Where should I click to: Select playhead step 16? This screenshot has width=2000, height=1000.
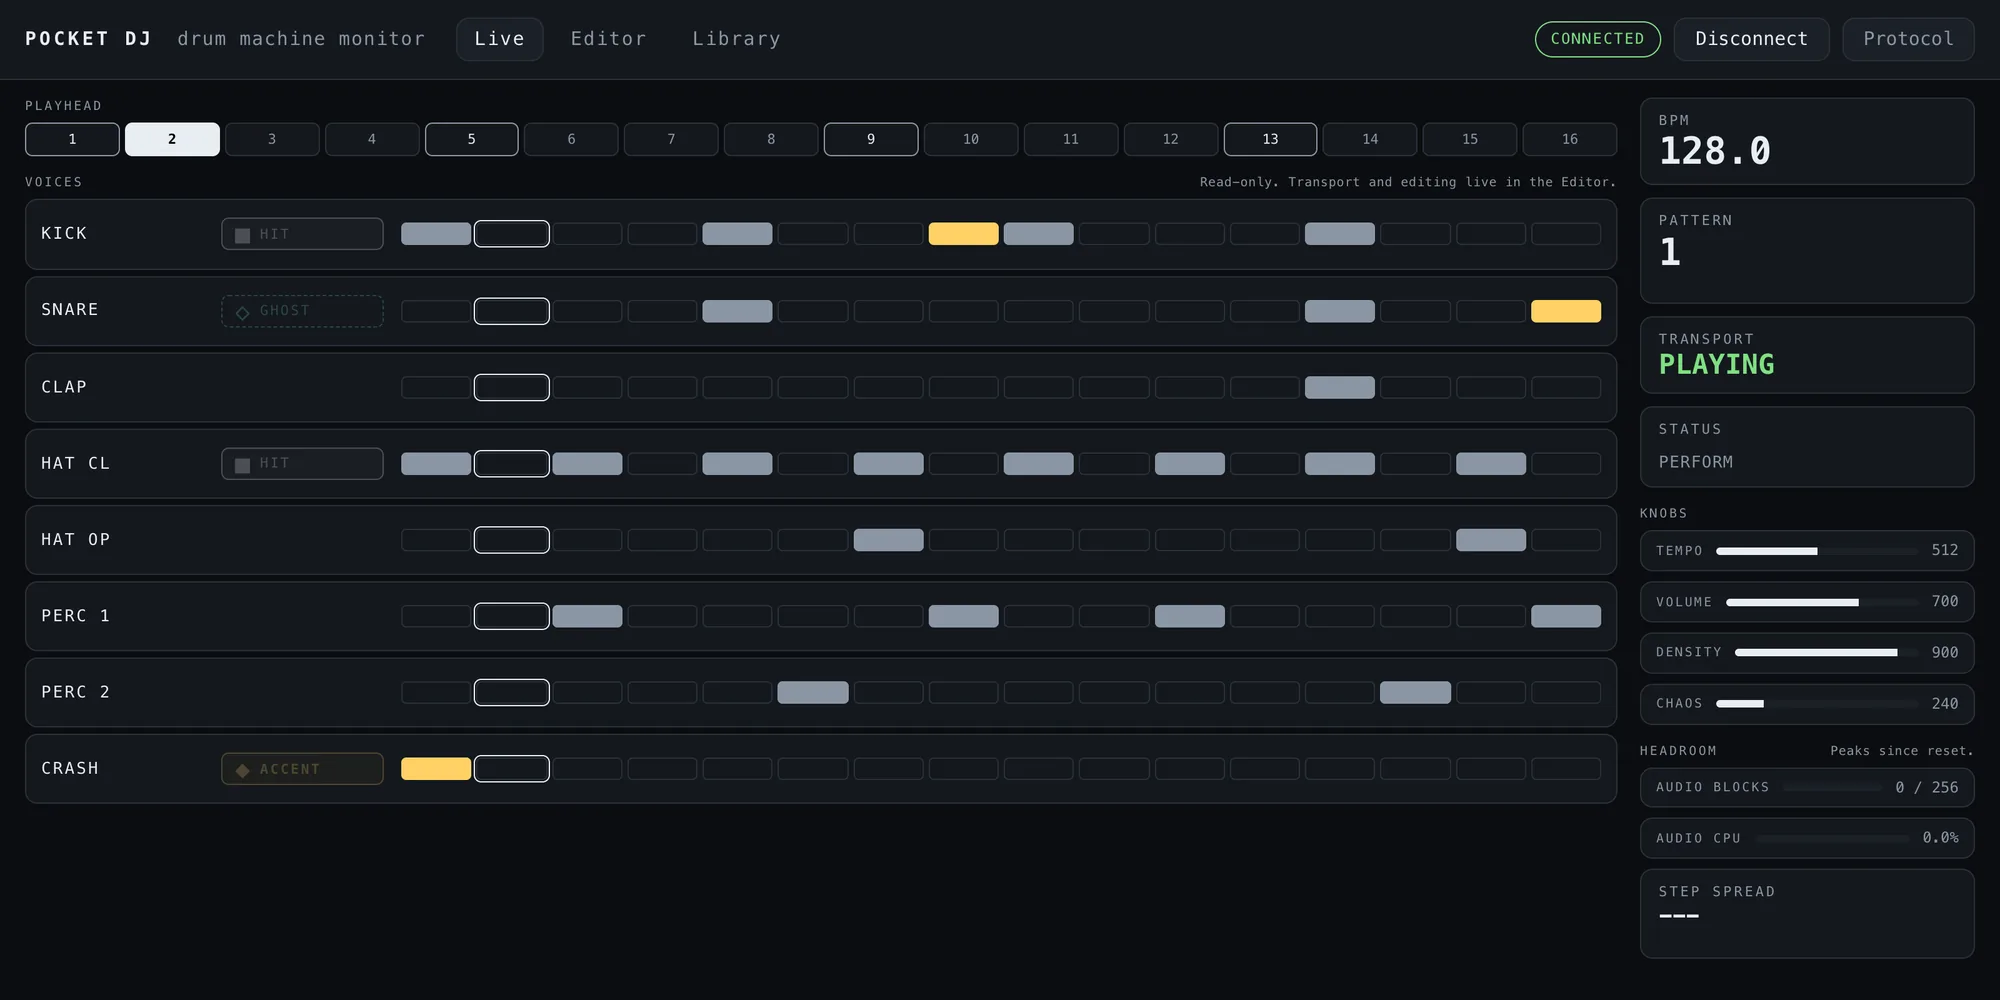[x=1569, y=139]
